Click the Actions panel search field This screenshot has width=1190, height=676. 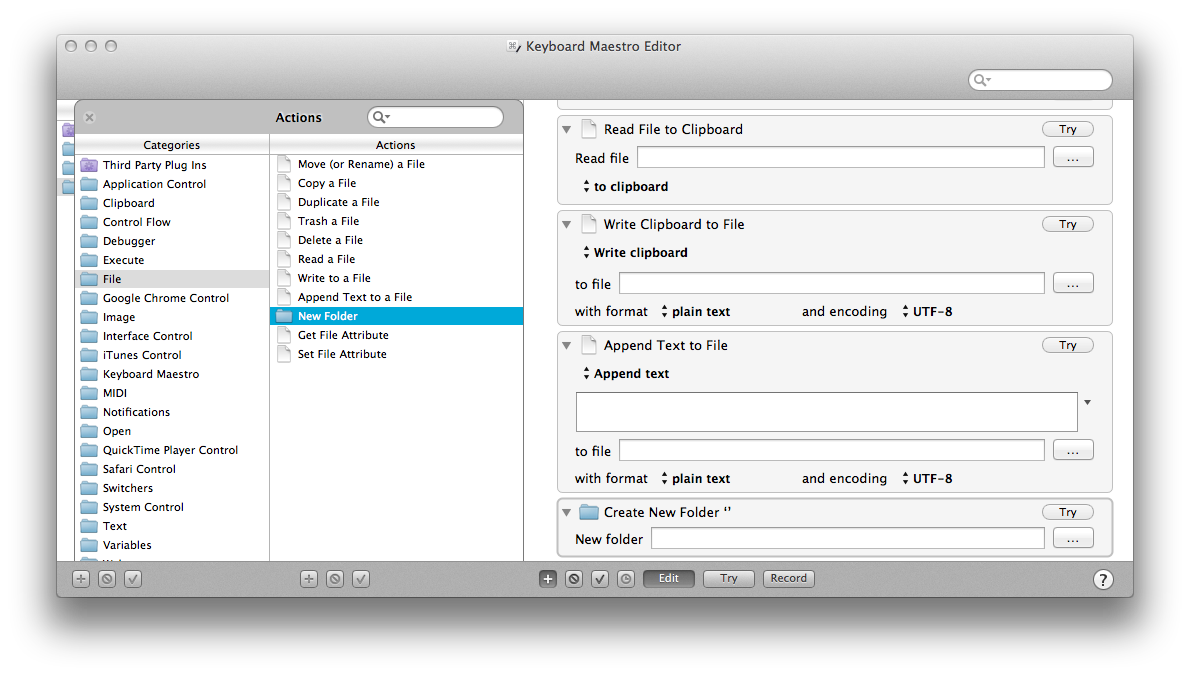coord(436,117)
